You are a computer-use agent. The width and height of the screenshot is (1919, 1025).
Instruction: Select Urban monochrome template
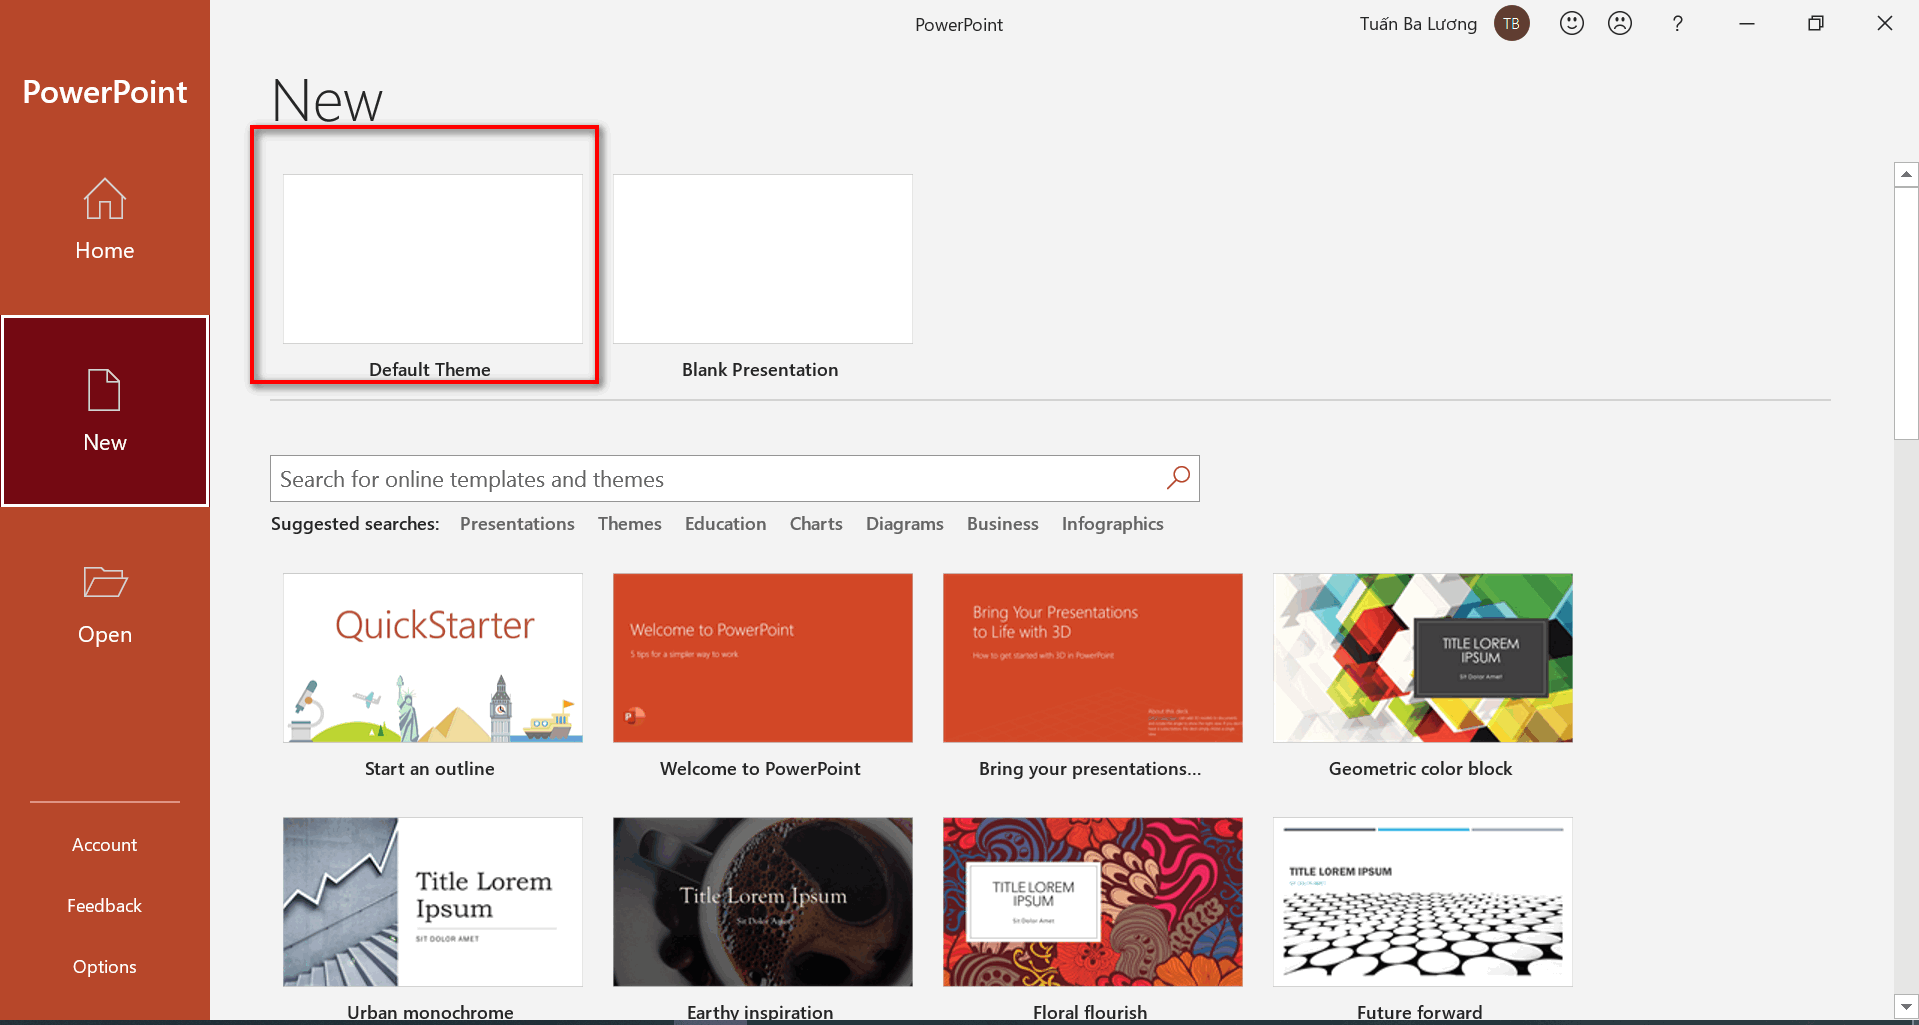point(432,902)
